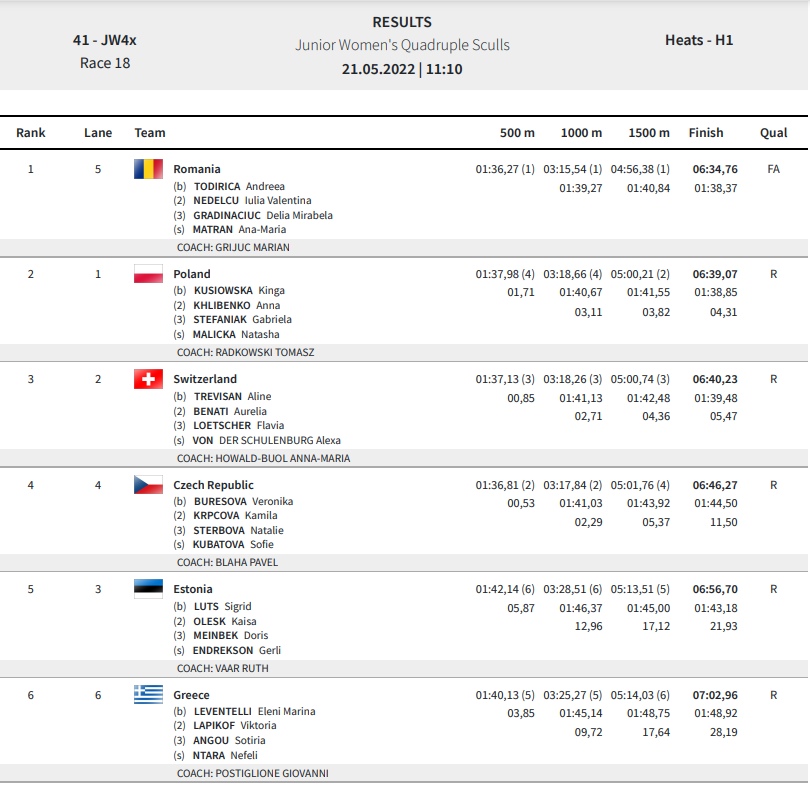
Task: Click the 41 - JW4x event code
Action: tap(104, 41)
